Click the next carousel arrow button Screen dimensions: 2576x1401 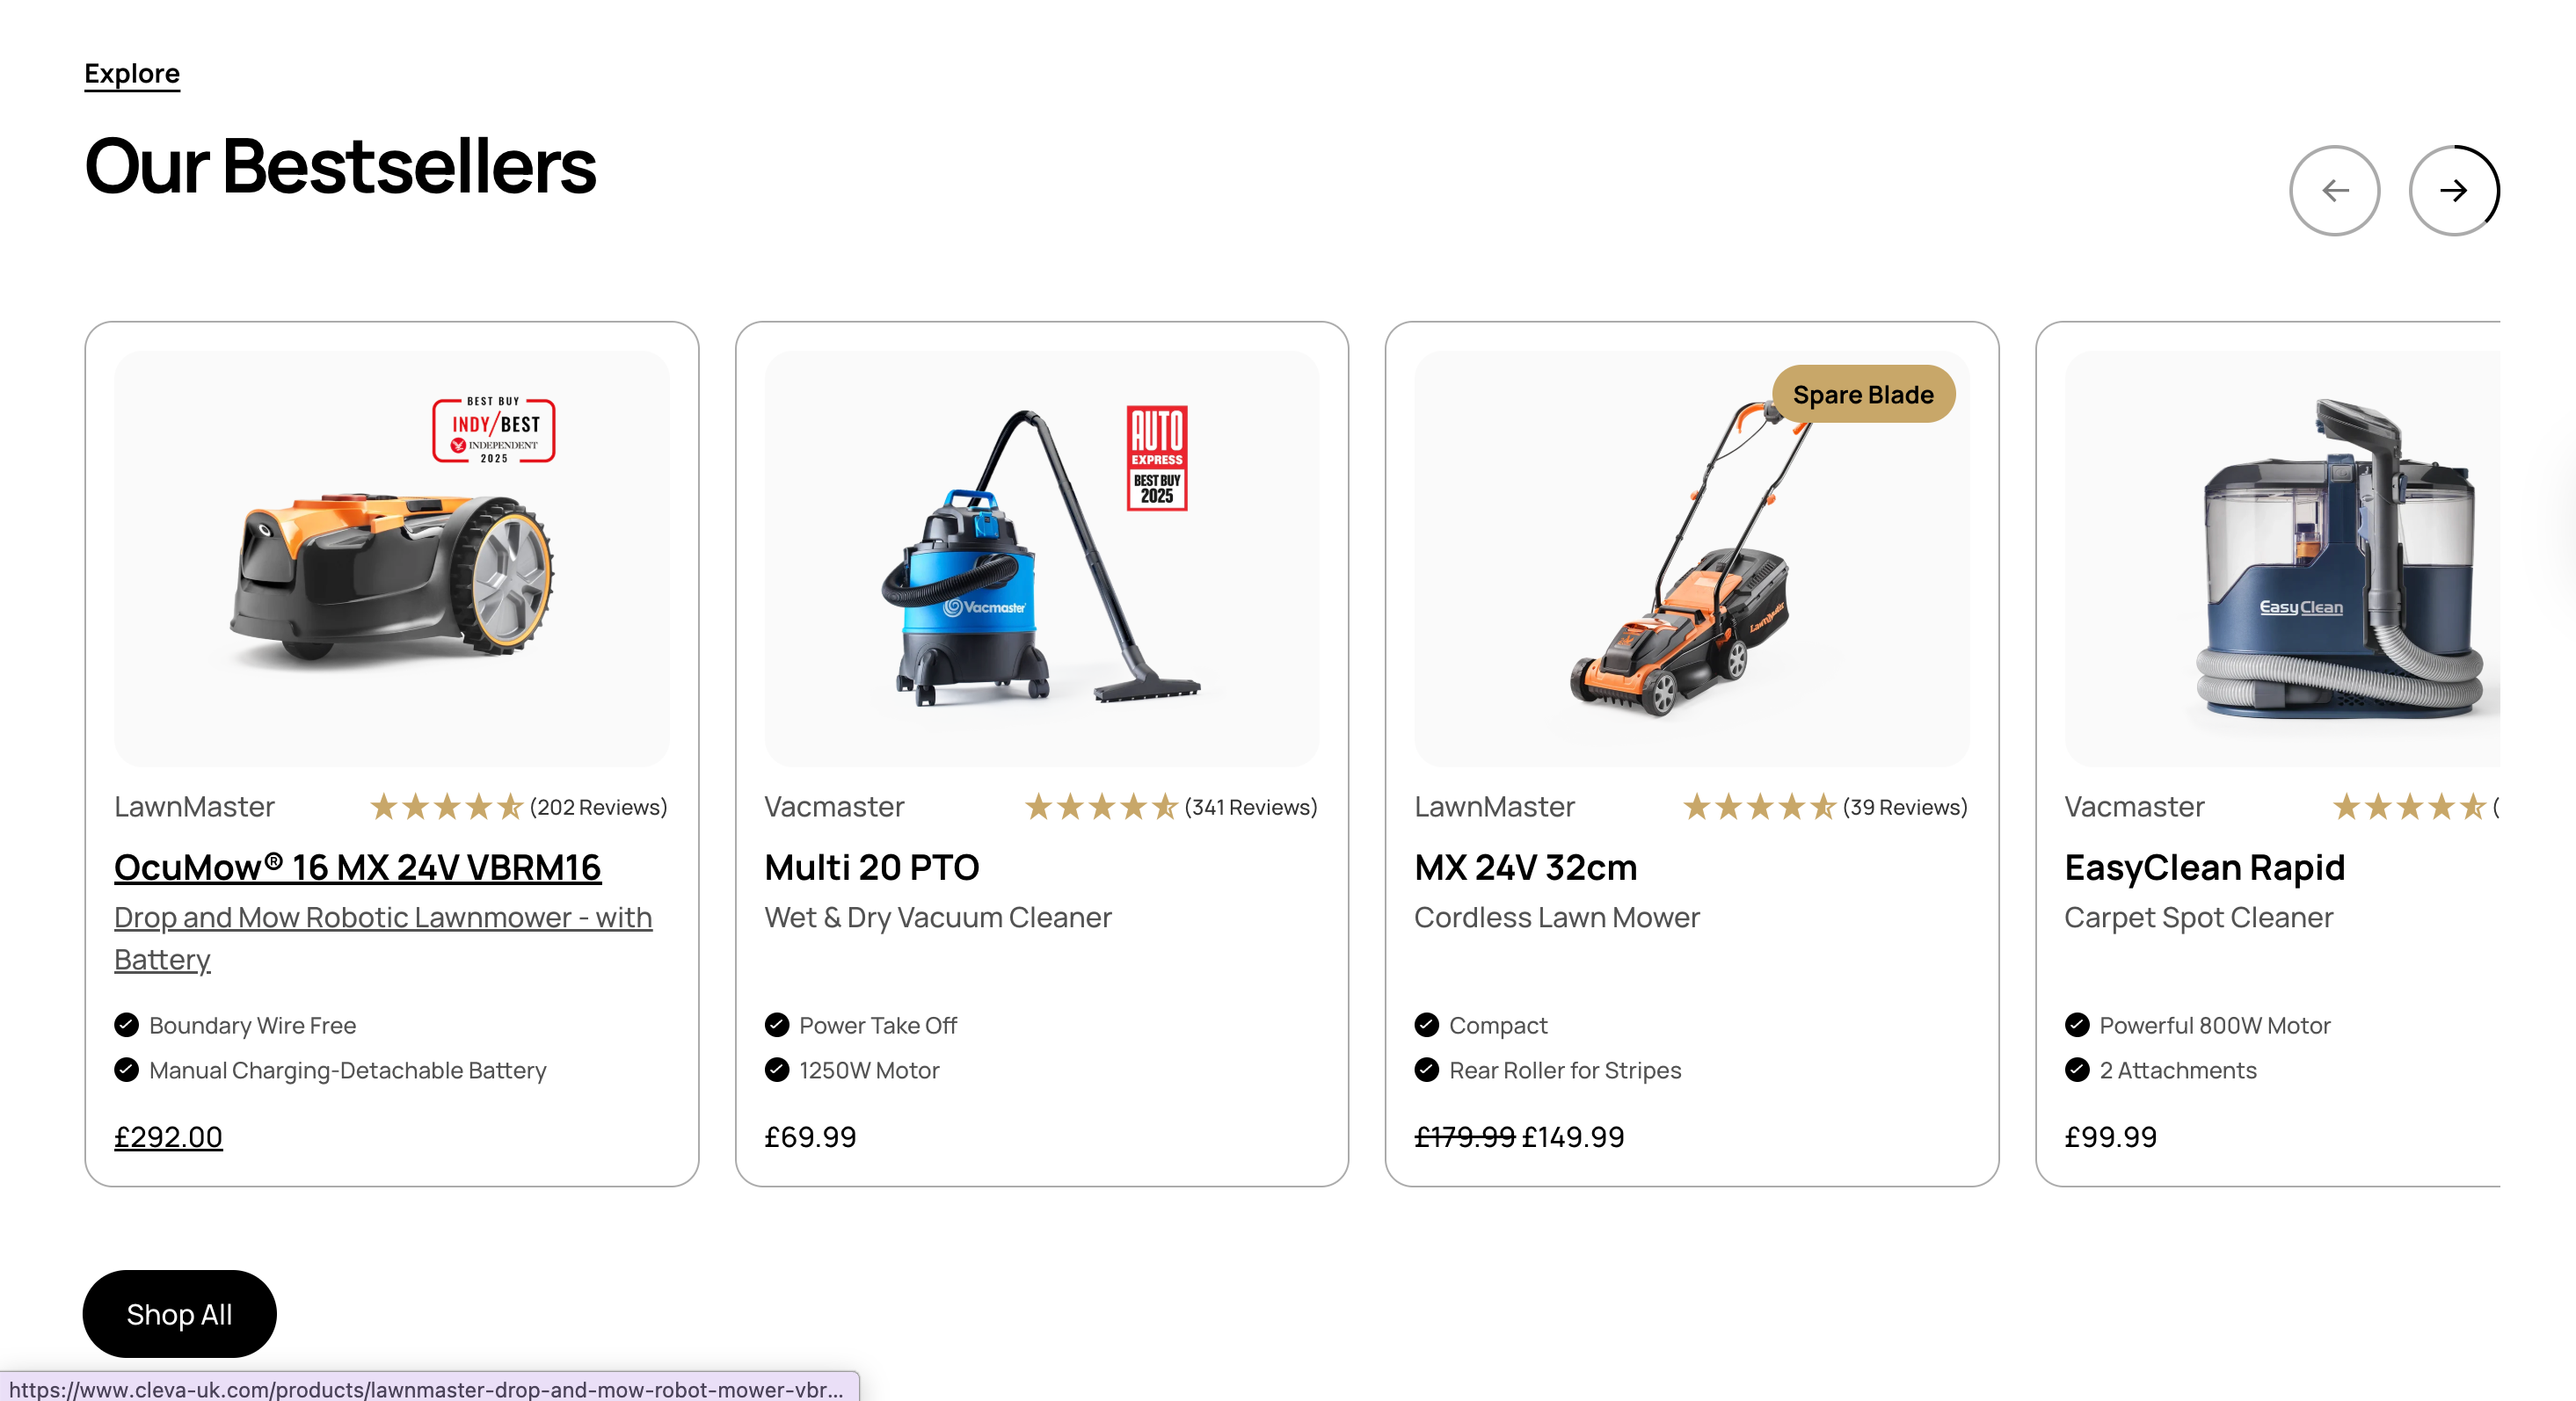click(x=2453, y=190)
